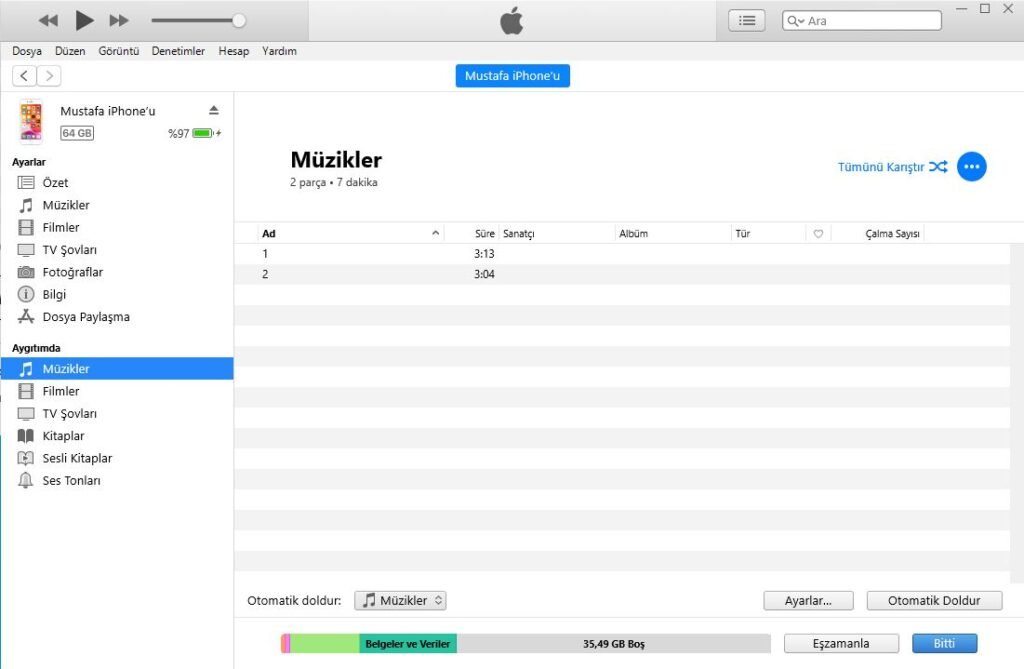Image resolution: width=1024 pixels, height=669 pixels.
Task: Sort by the Çalma Sayısı column header
Action: (x=892, y=233)
